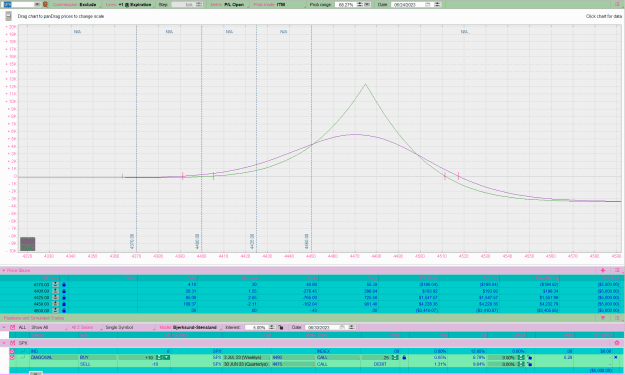The height and width of the screenshot is (375, 625).
Task: Click the Prob range 68.27% input field
Action: pos(345,4)
